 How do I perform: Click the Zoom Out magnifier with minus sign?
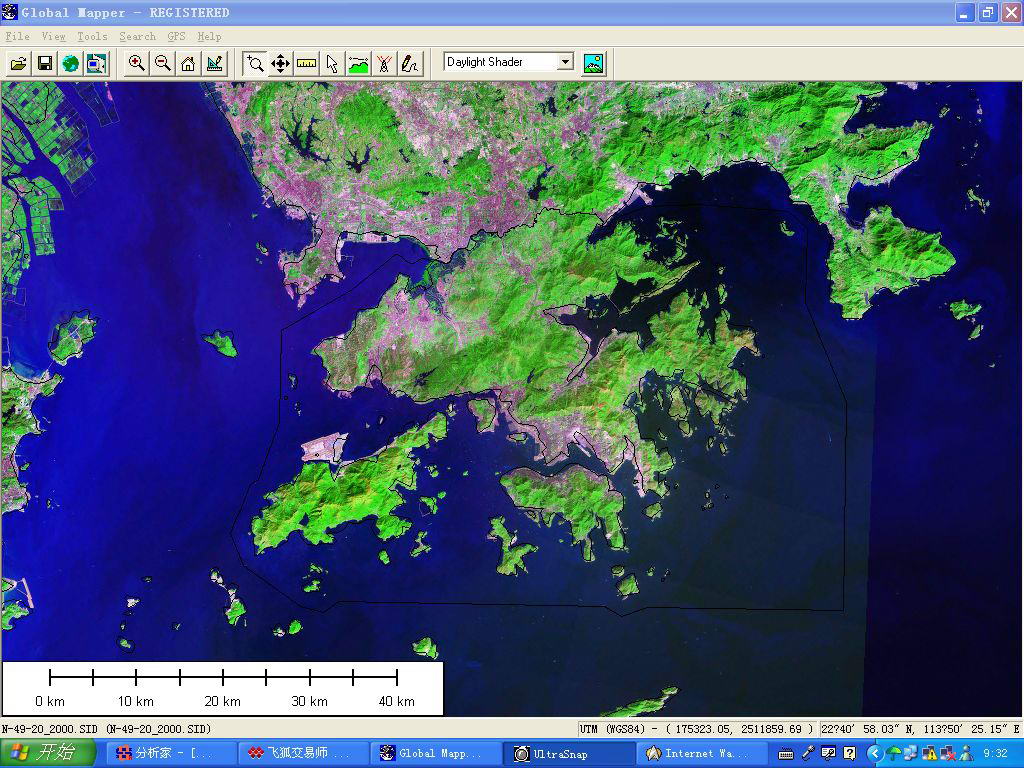click(162, 63)
